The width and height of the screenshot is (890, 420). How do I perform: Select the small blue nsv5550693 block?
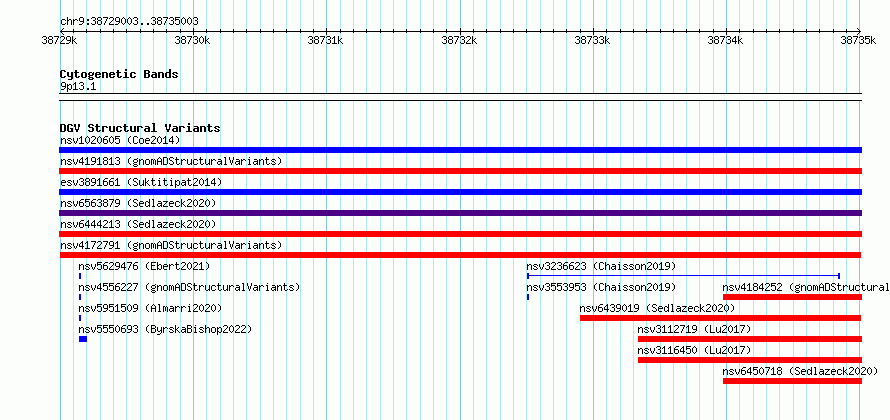83,339
